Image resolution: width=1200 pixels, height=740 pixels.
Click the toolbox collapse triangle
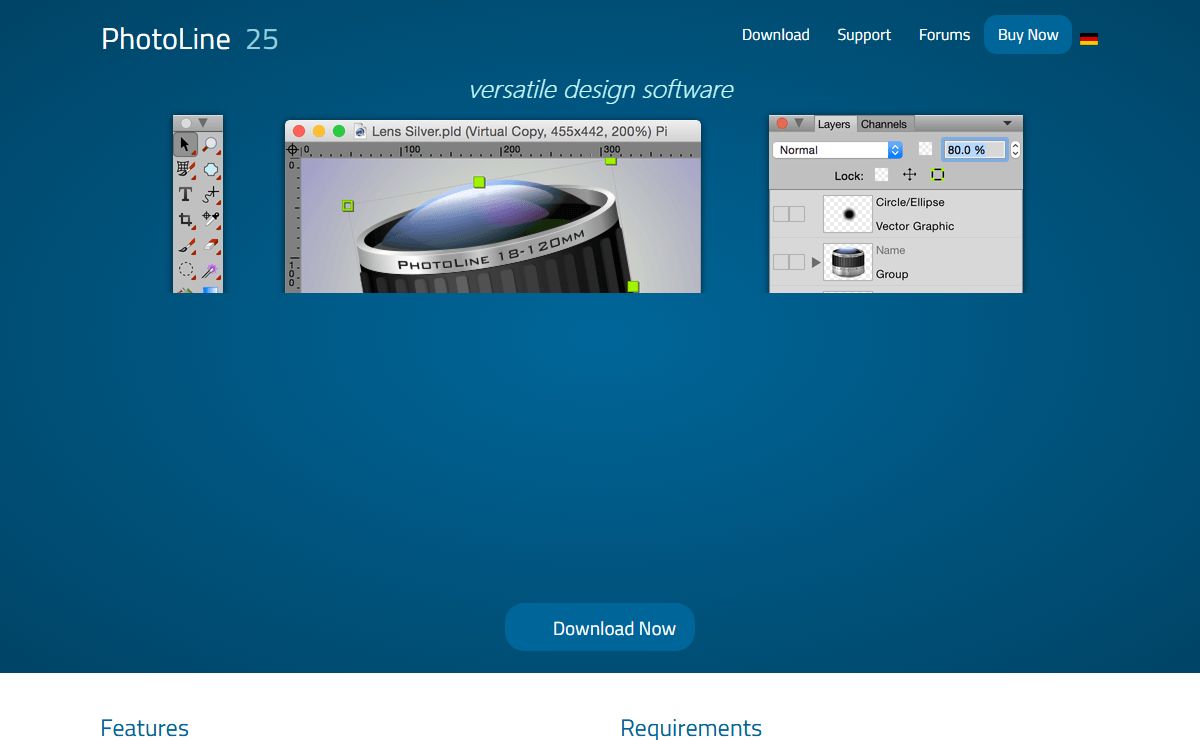203,123
